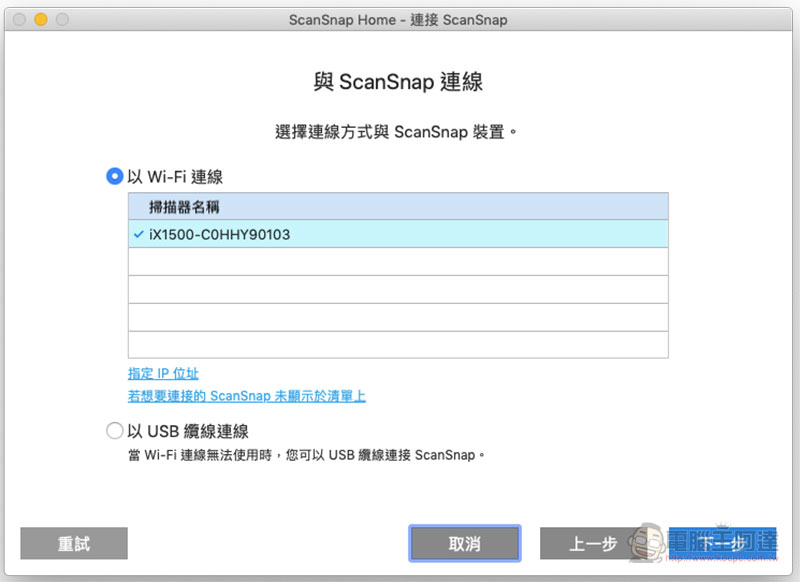Click the 重試 retry button

tap(74, 543)
